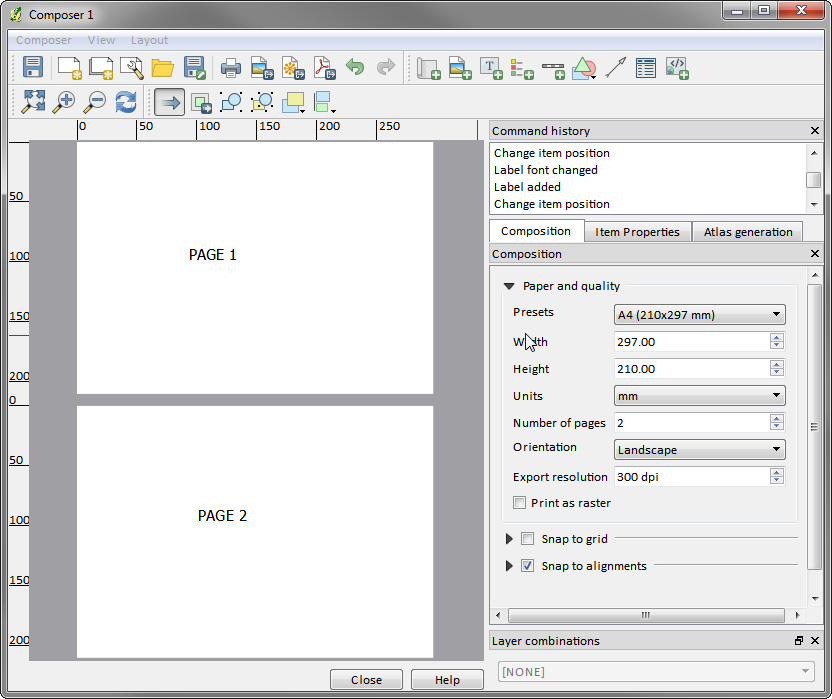
Task: Add an attribute table item
Action: coord(646,68)
